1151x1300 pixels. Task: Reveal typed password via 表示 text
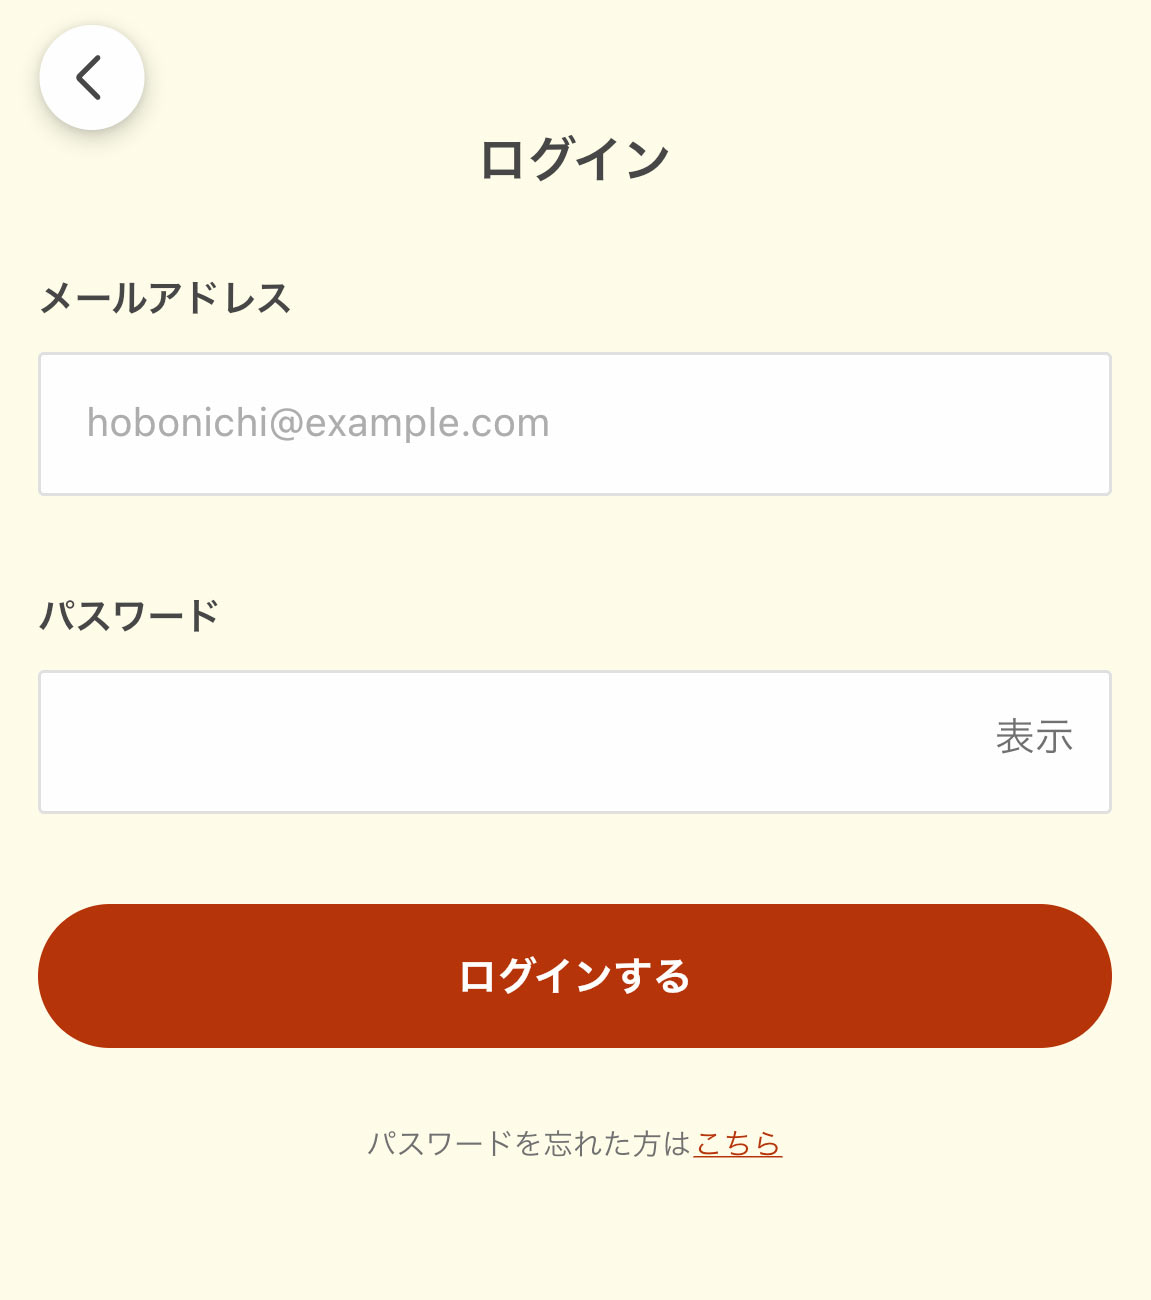[x=1034, y=738]
